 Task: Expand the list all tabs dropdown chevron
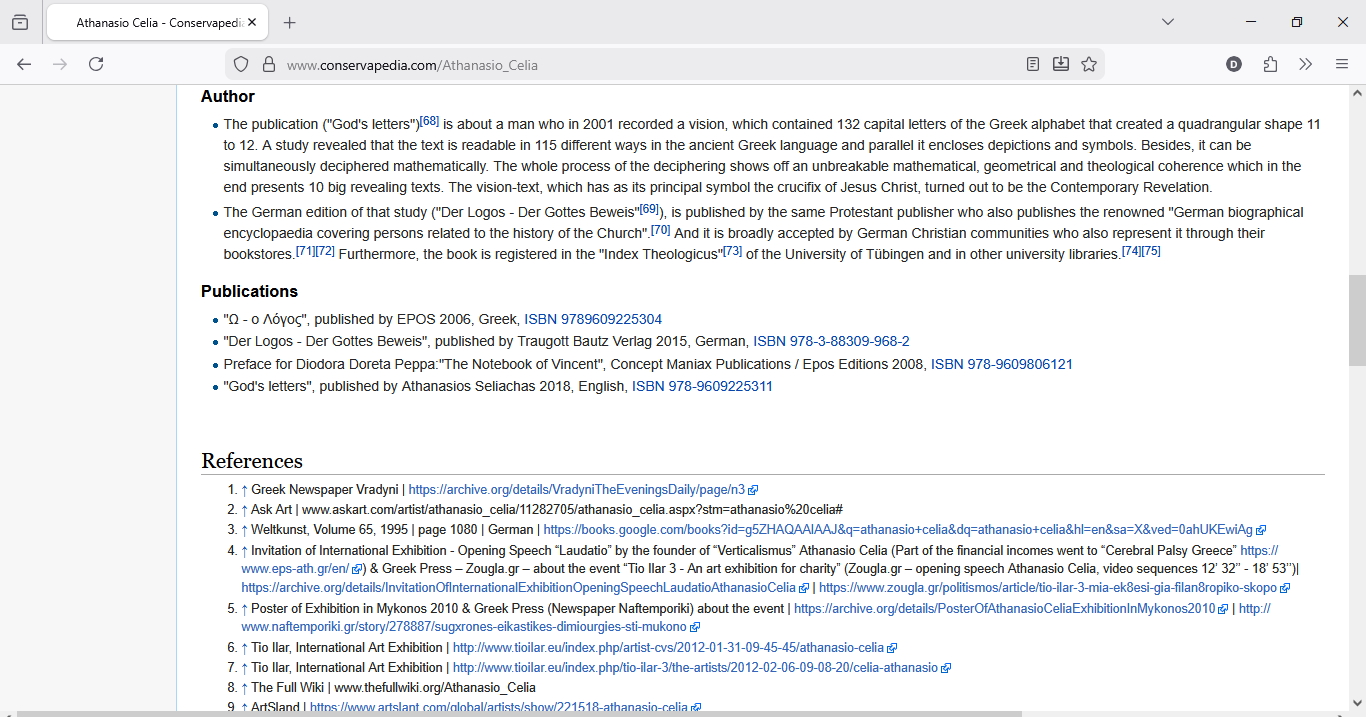click(x=1167, y=22)
